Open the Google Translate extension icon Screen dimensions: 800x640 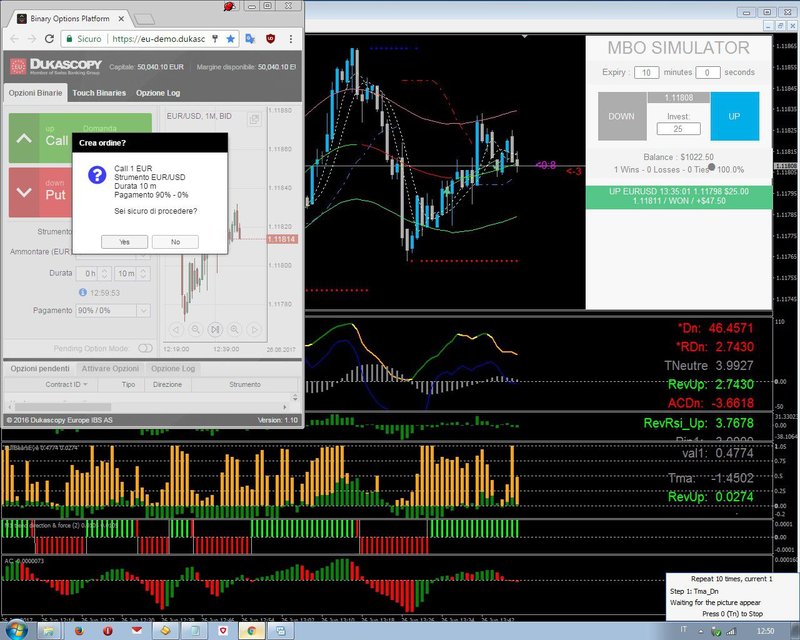pos(250,39)
